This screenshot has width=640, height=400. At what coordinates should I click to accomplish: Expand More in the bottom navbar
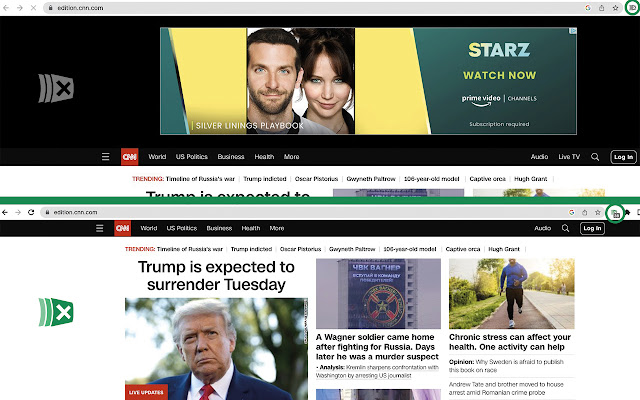click(x=277, y=228)
